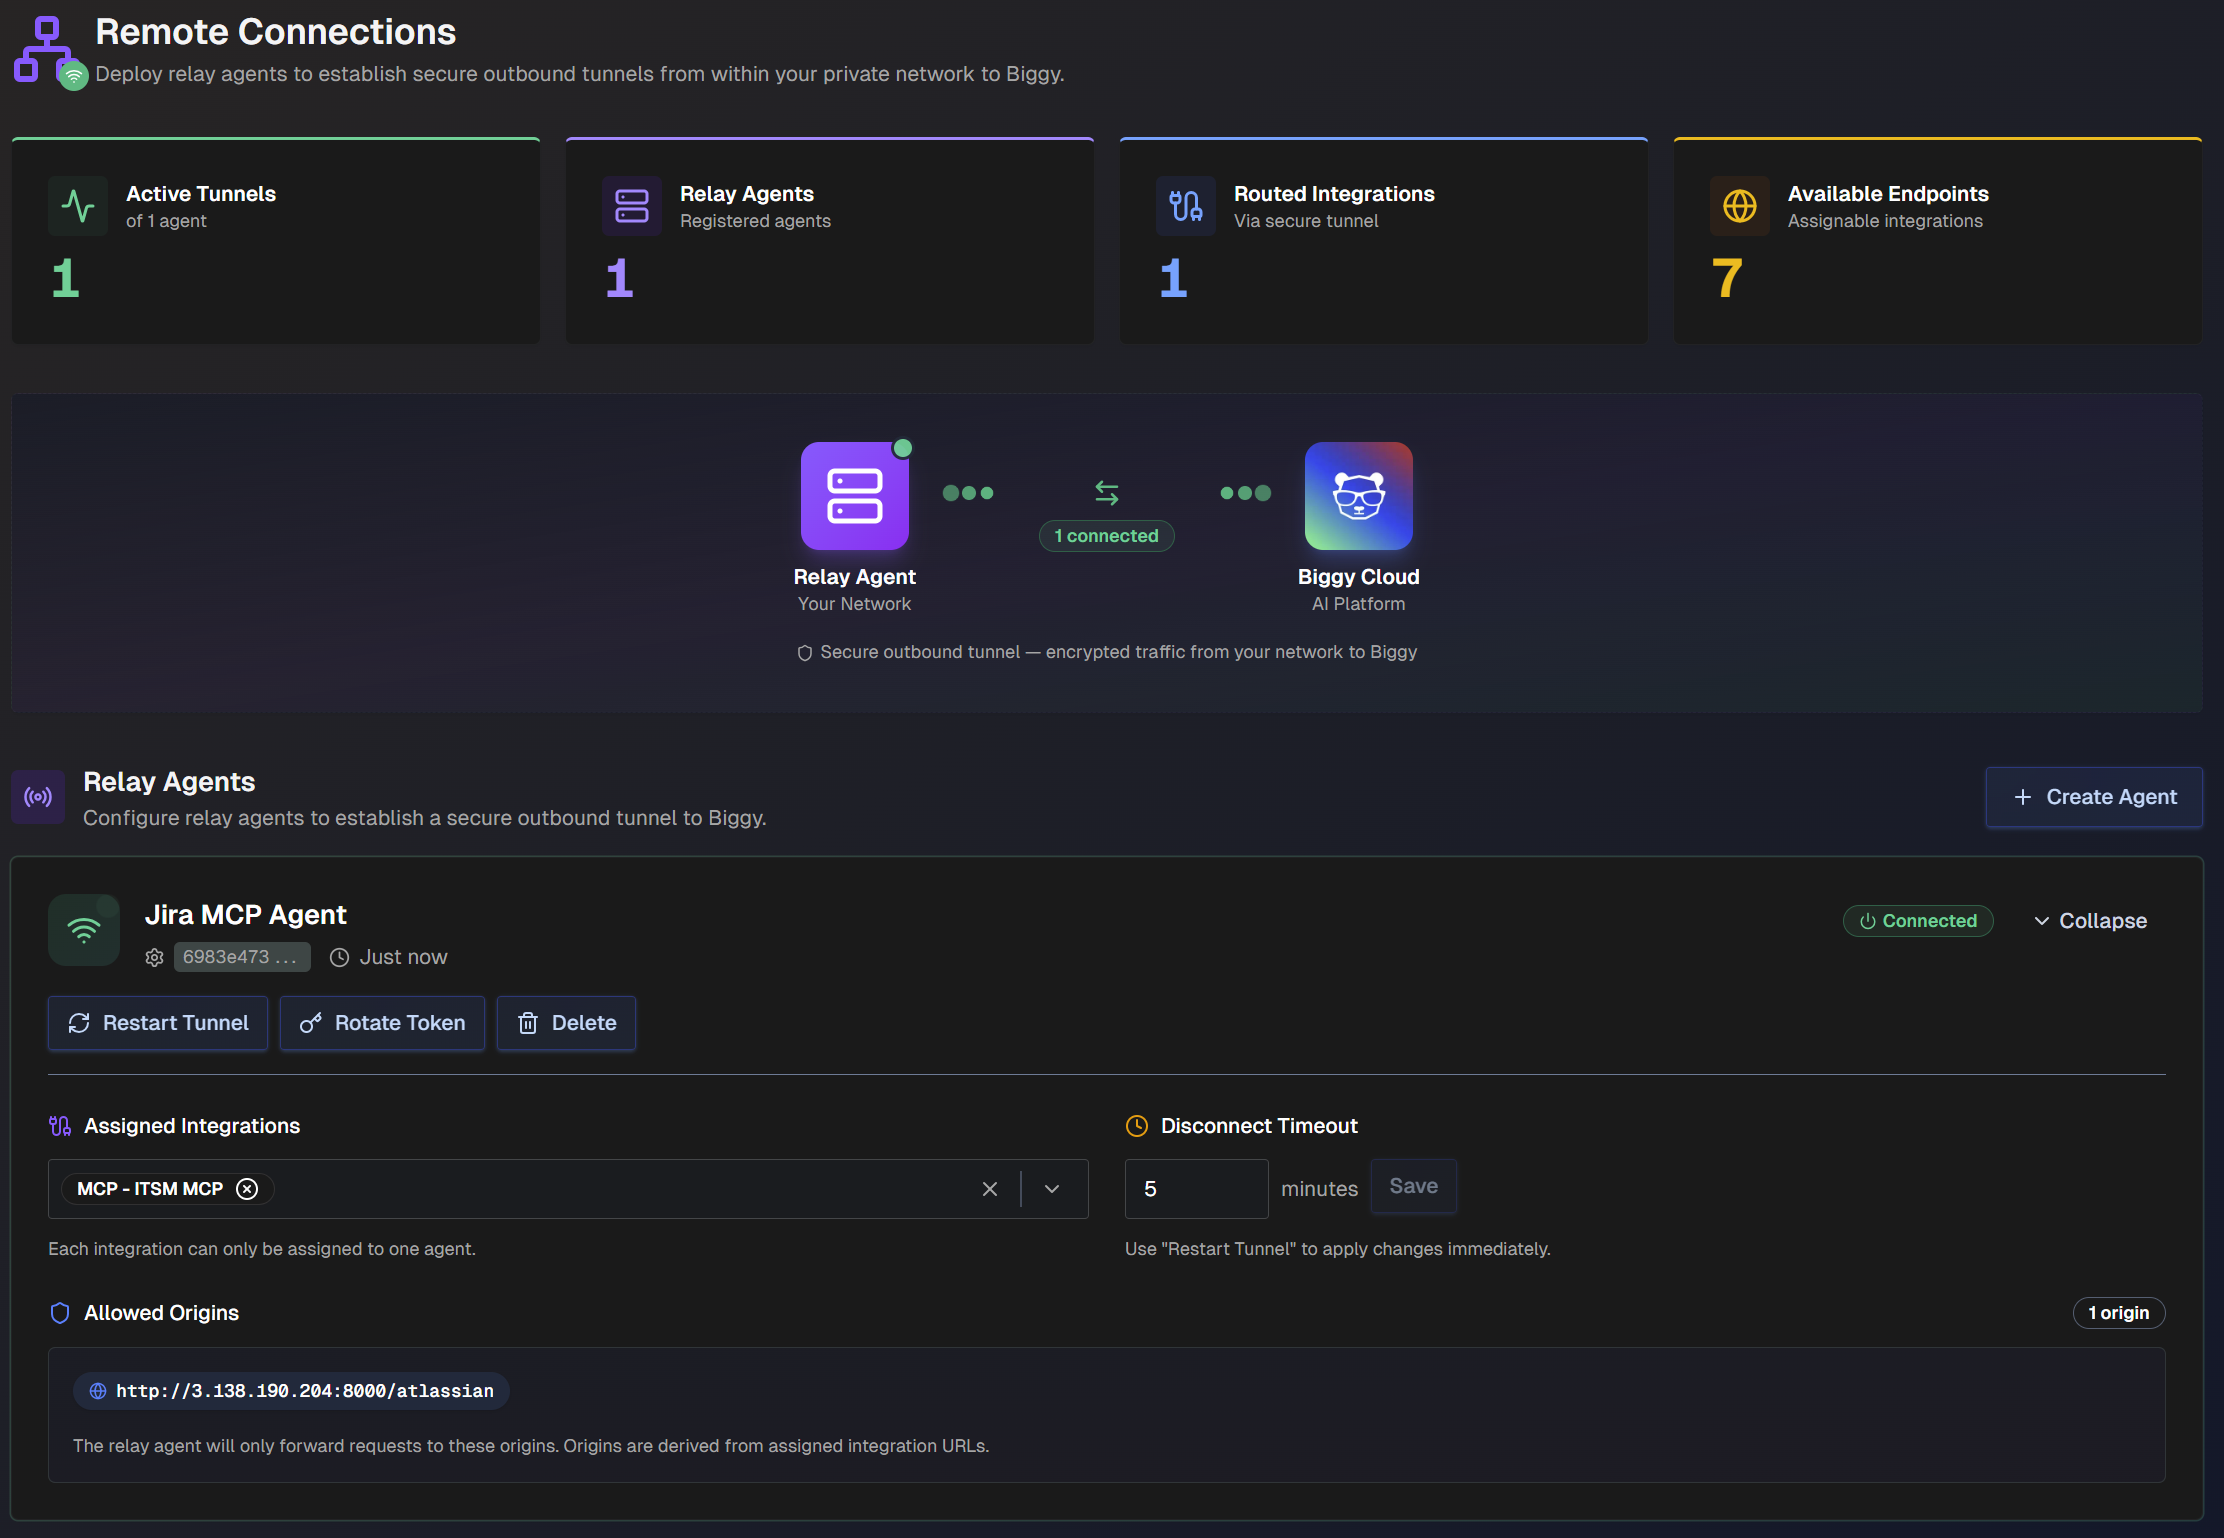Image resolution: width=2224 pixels, height=1538 pixels.
Task: Select the Biggy Cloud panda icon
Action: [x=1358, y=495]
